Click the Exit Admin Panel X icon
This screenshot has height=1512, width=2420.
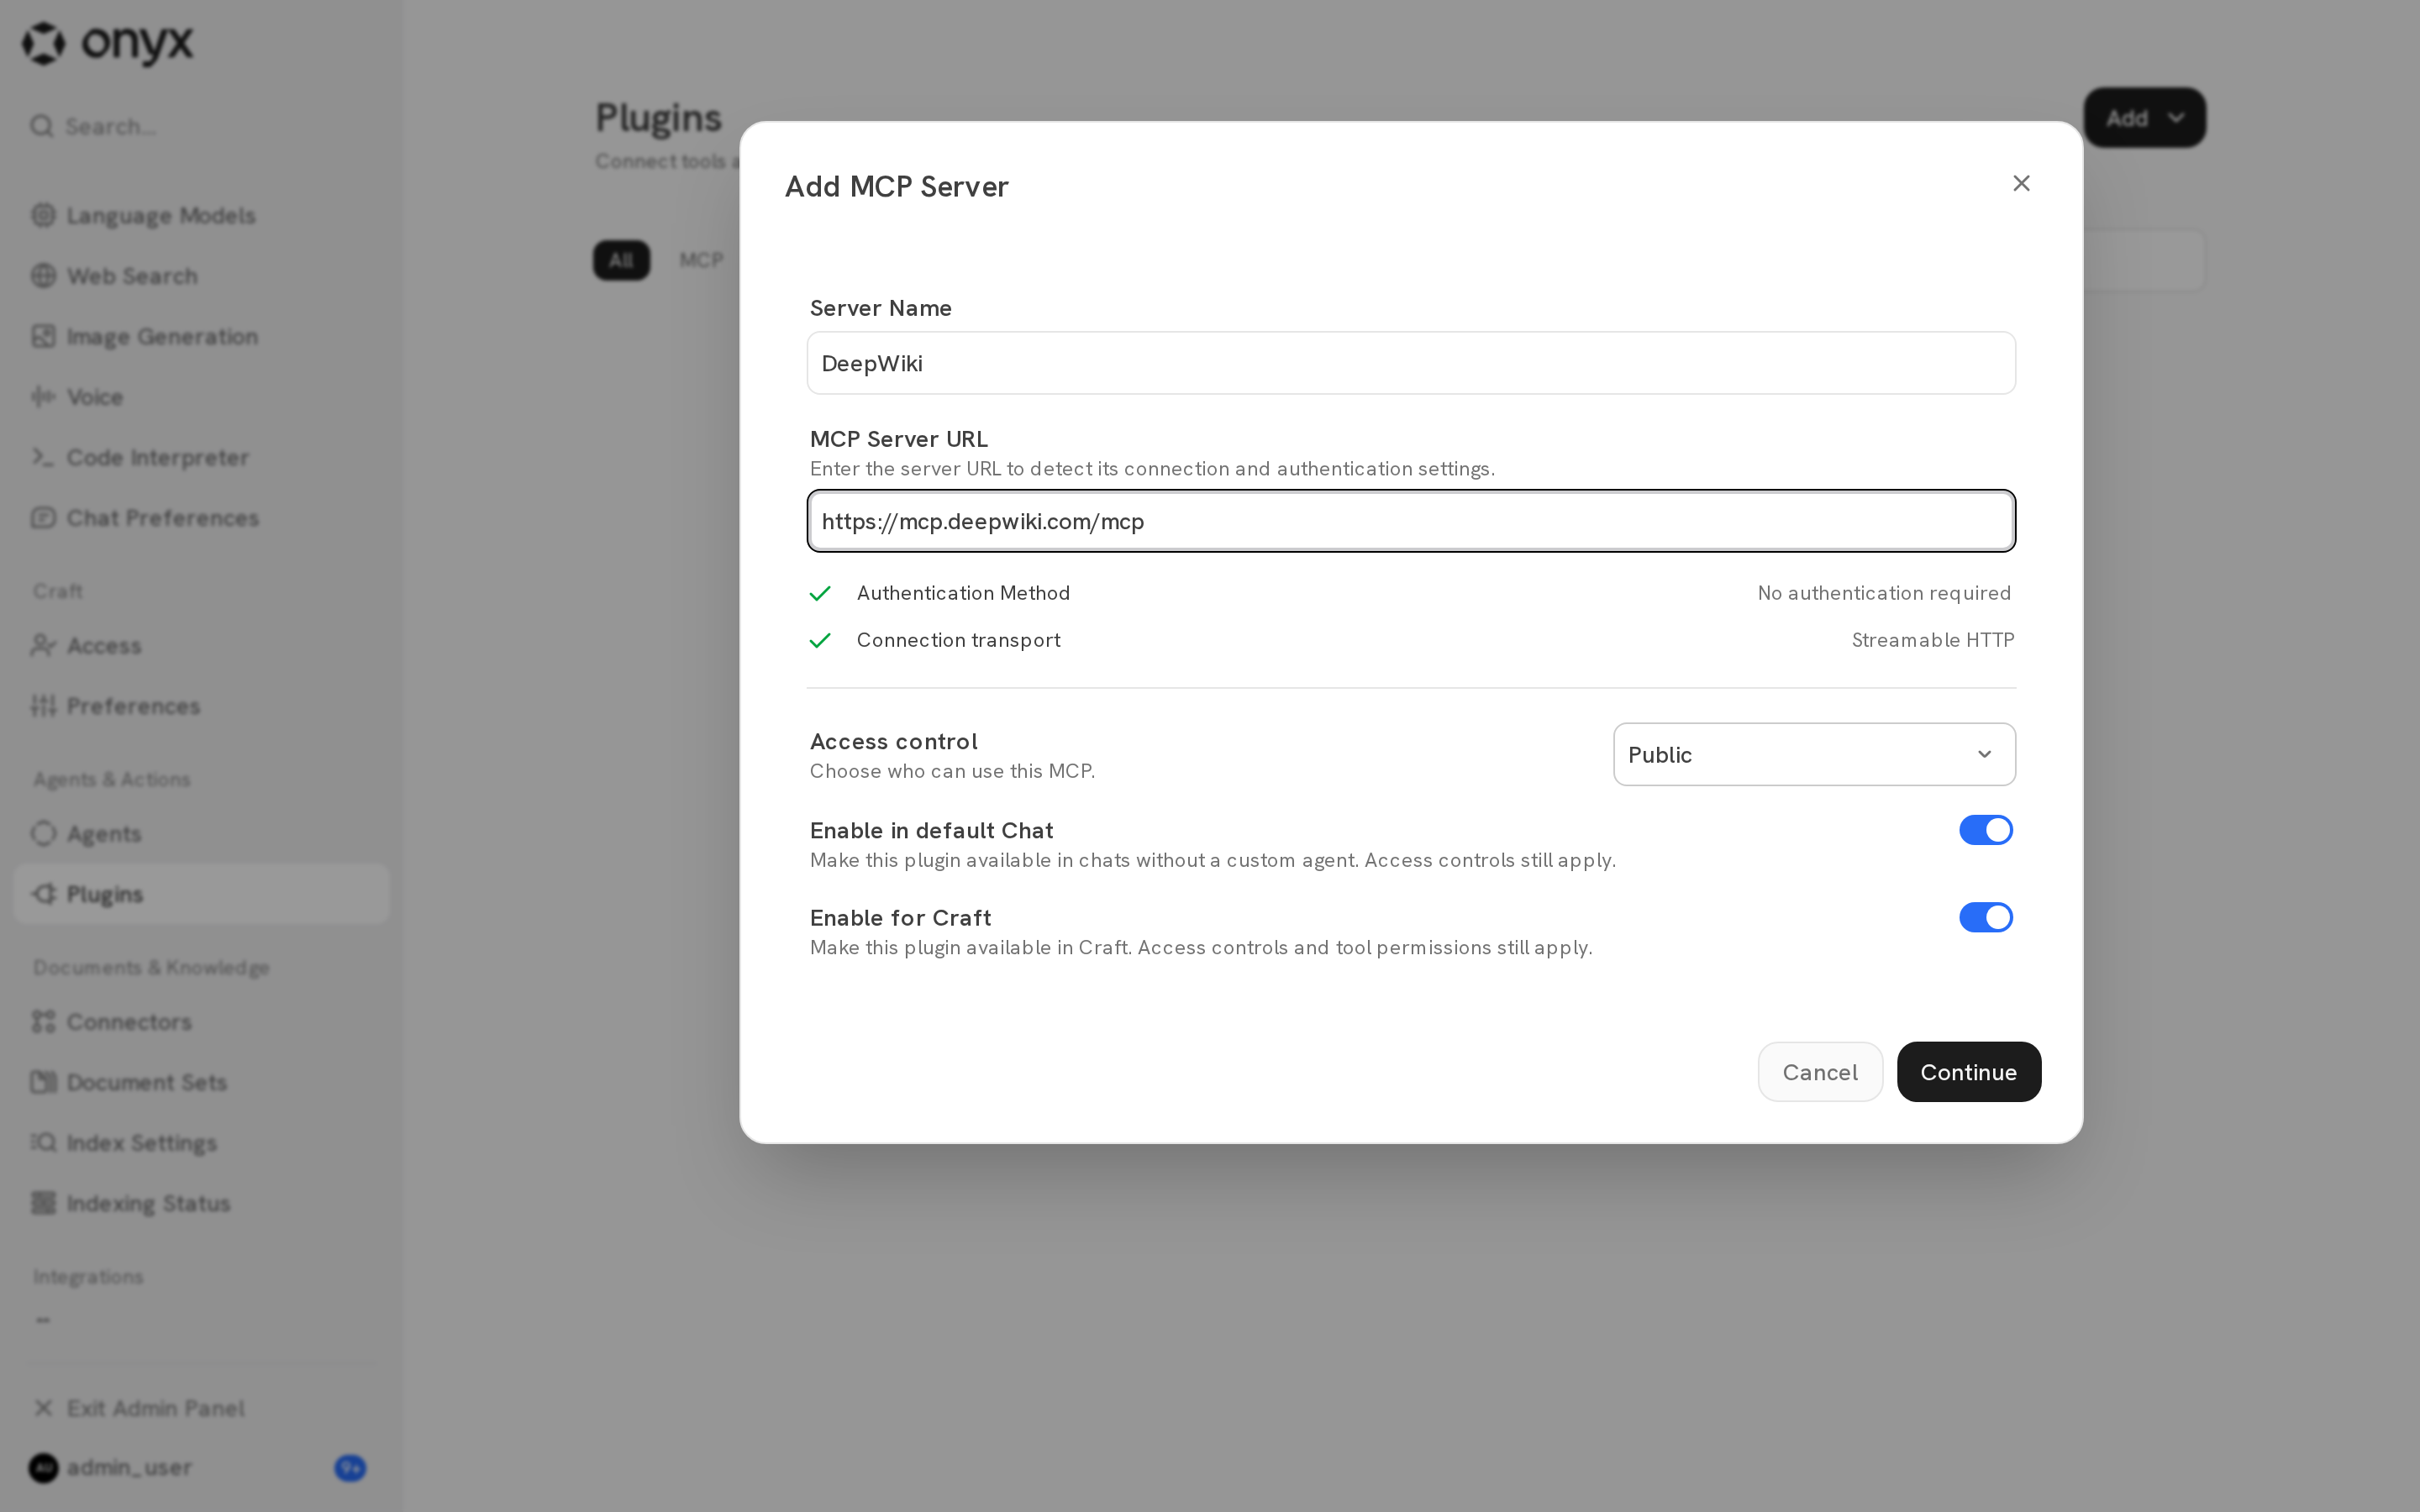pos(43,1408)
